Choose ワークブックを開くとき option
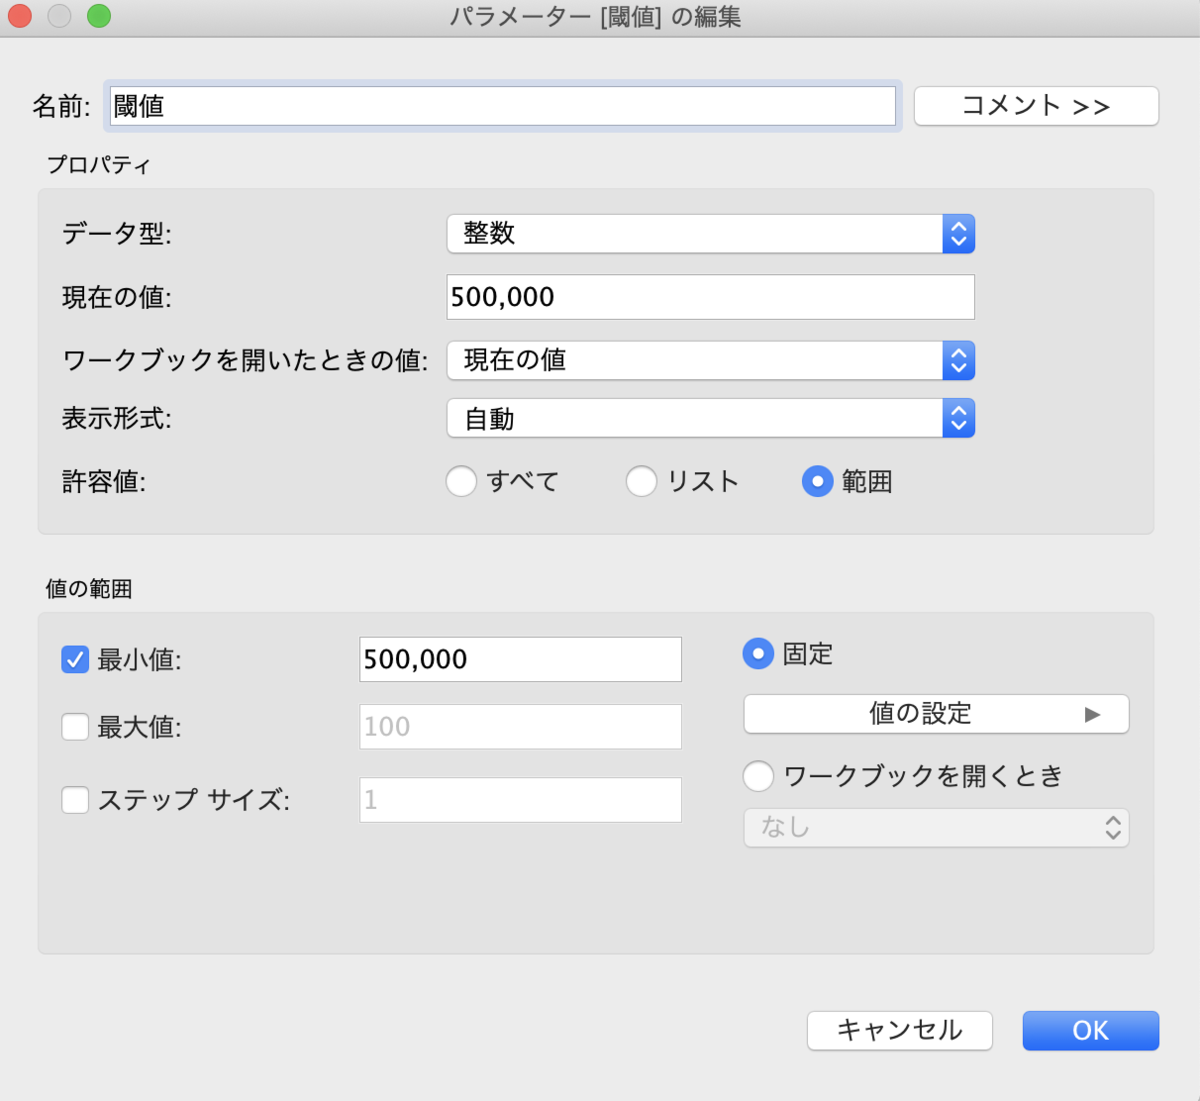This screenshot has width=1200, height=1101. [758, 776]
